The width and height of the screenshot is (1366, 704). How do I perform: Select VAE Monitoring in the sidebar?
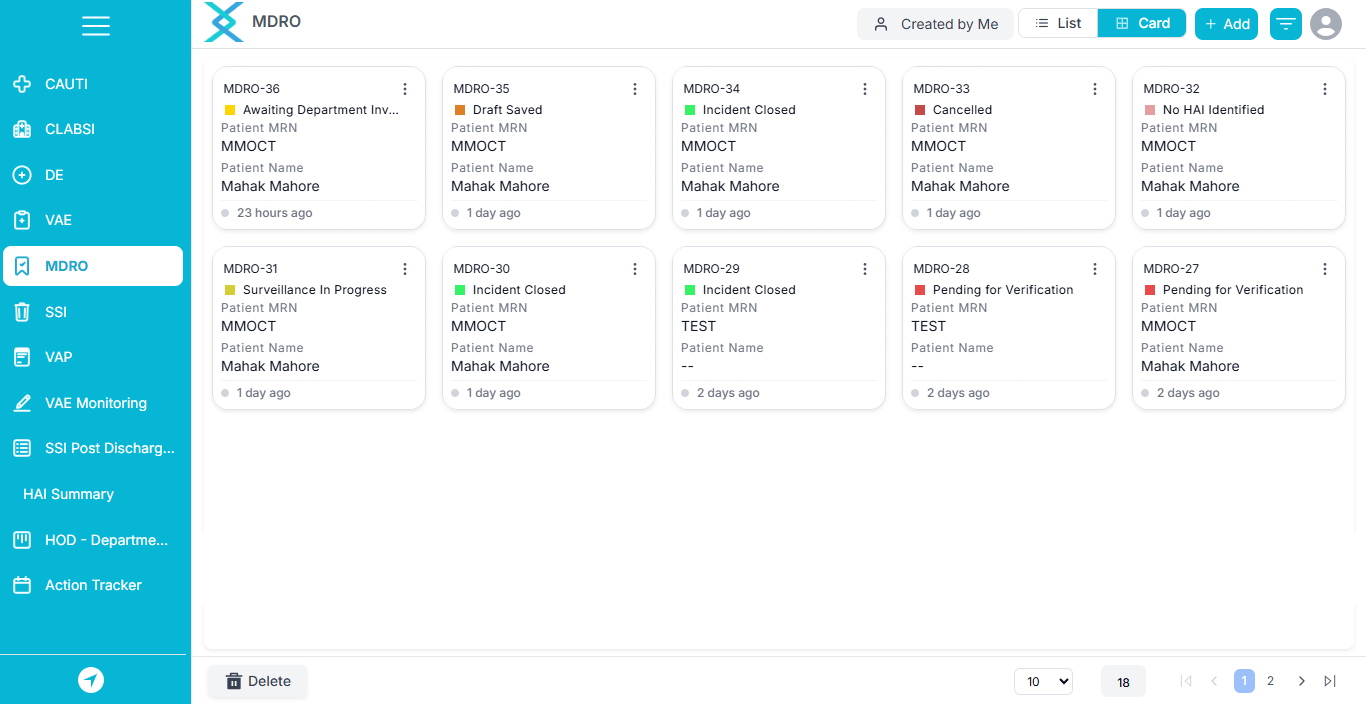tap(95, 403)
